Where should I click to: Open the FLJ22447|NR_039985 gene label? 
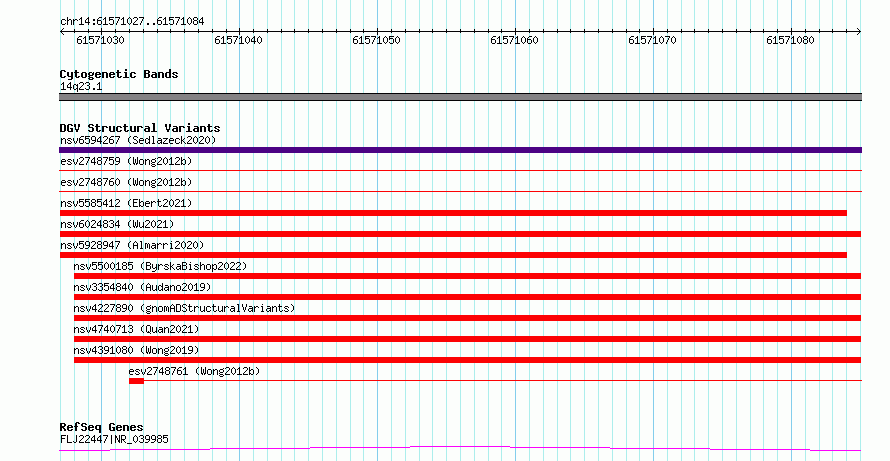pos(114,439)
